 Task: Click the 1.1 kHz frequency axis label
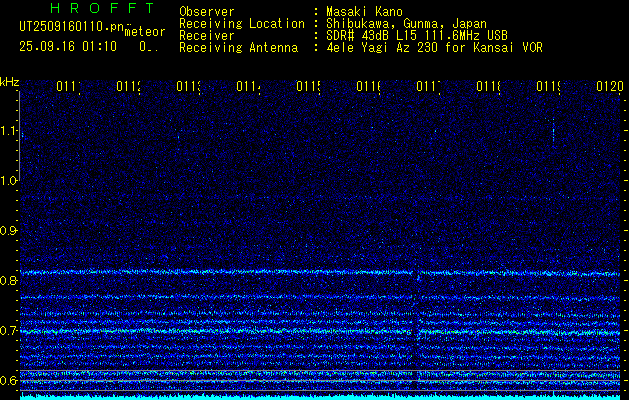[x=9, y=130]
